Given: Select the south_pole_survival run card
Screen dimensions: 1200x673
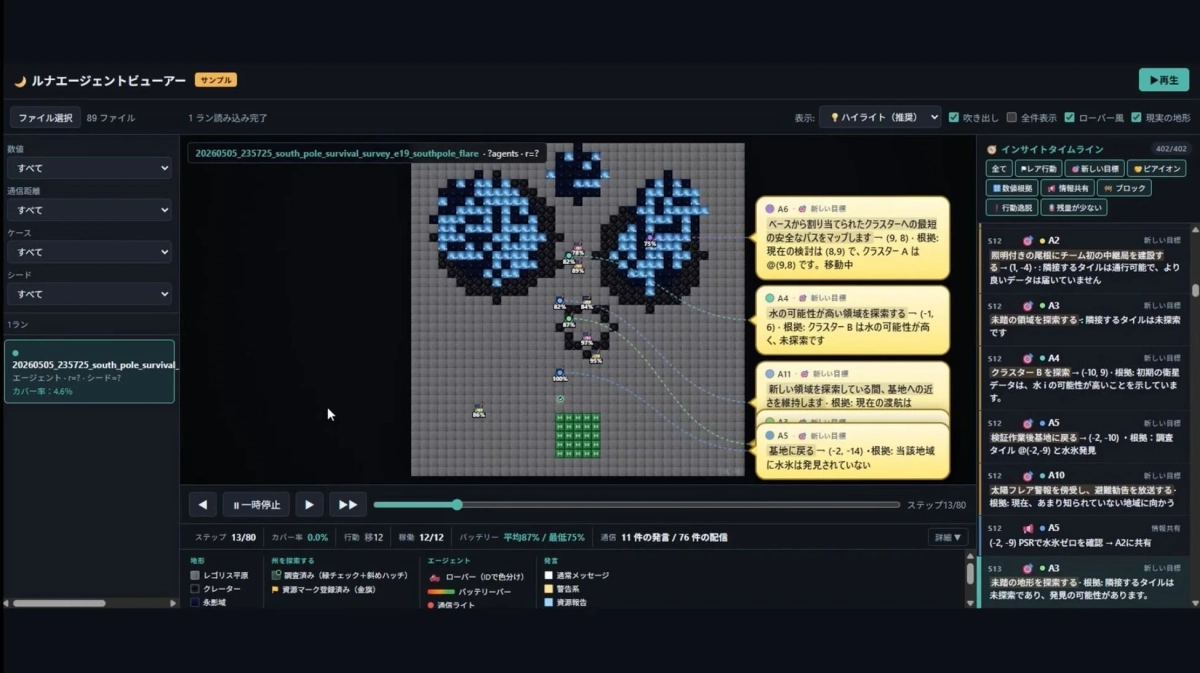Looking at the screenshot, I should (90, 371).
